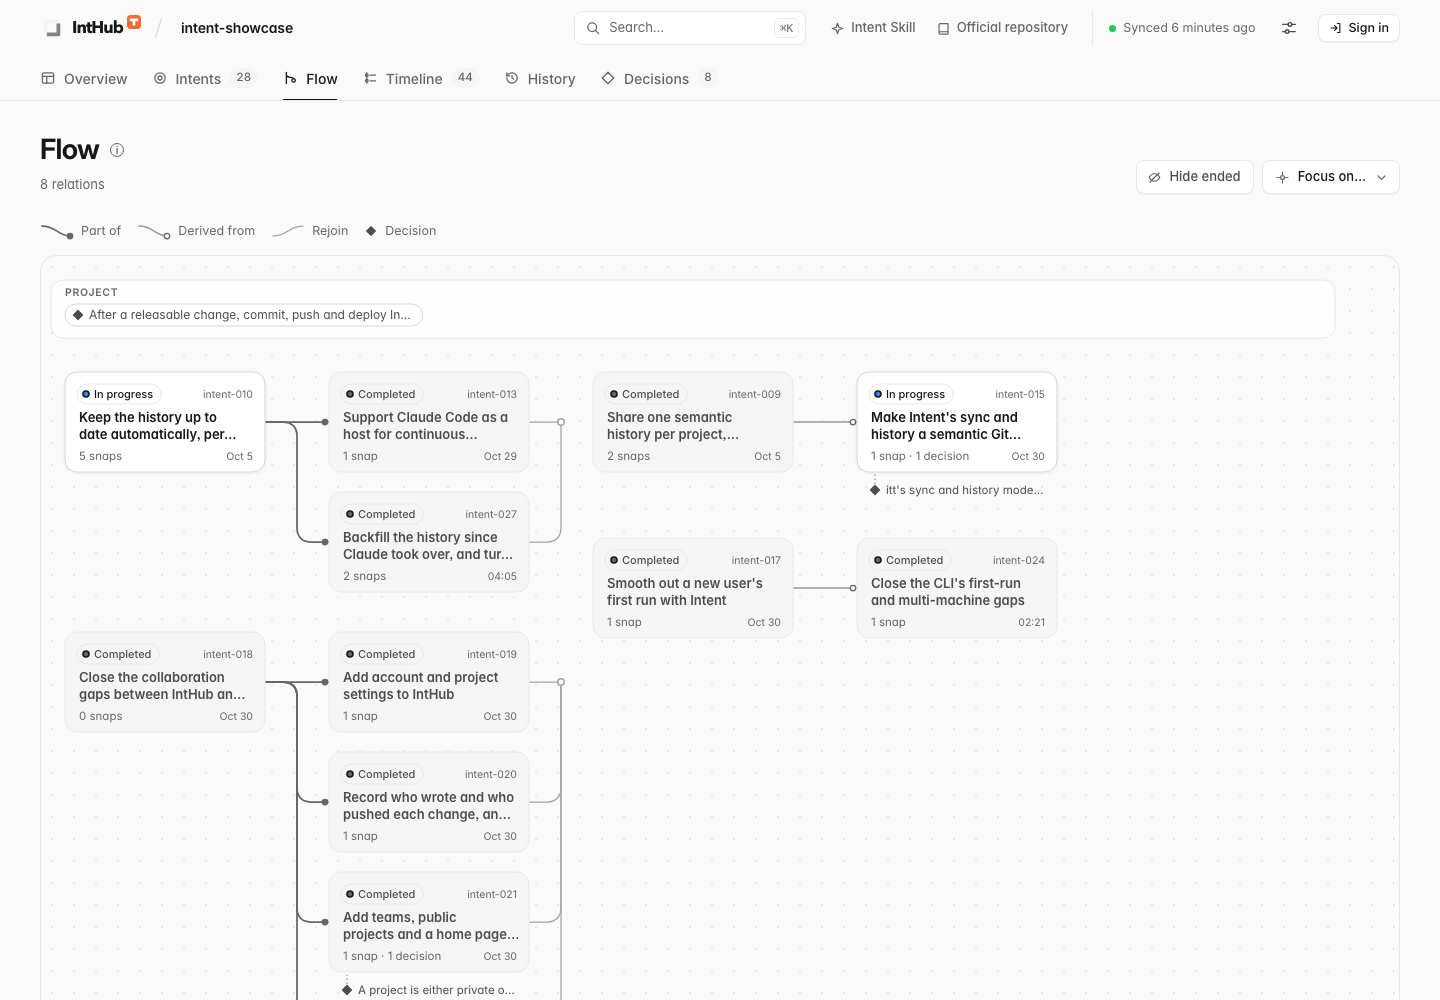The width and height of the screenshot is (1440, 1000).
Task: Open intent-020 card 'Record who wrote and who pushed'
Action: 429,802
